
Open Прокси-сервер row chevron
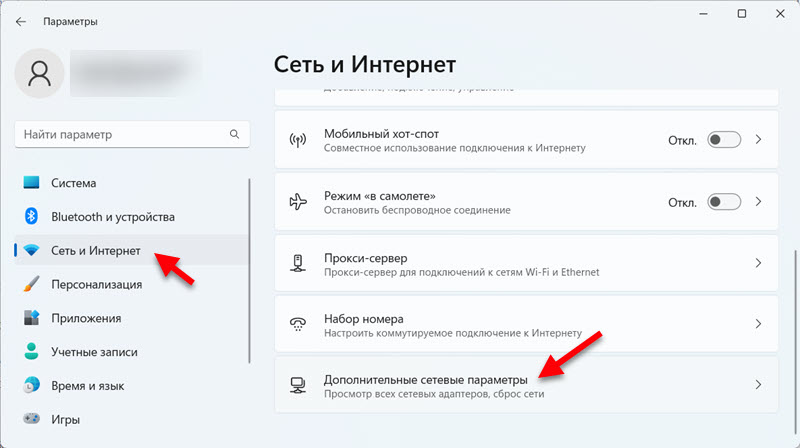(x=758, y=263)
